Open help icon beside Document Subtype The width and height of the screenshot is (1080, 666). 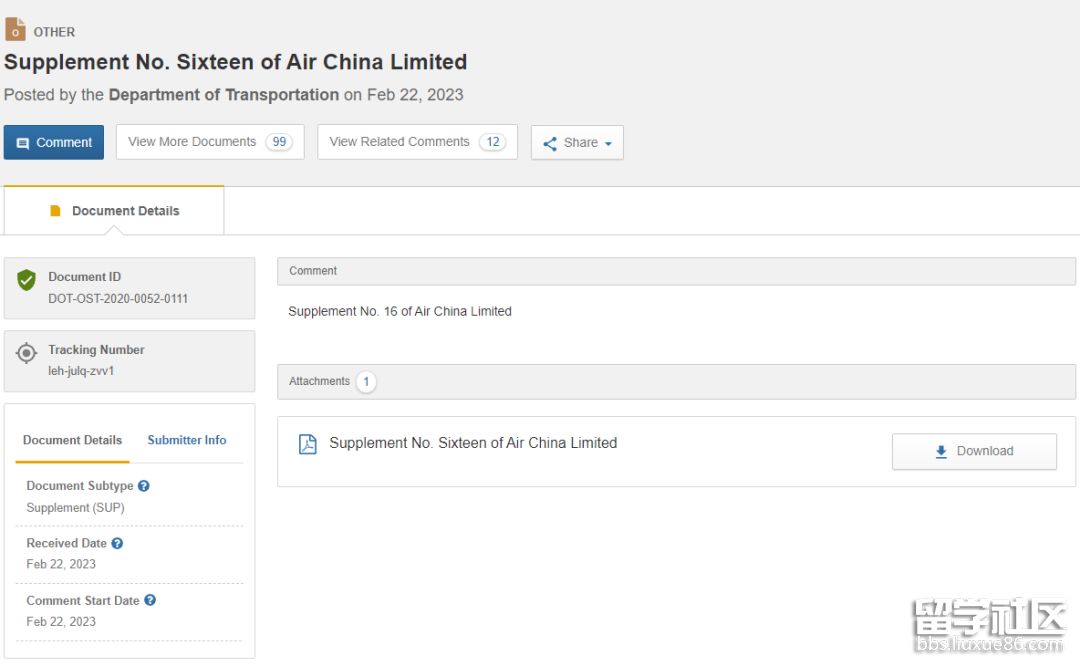[144, 486]
